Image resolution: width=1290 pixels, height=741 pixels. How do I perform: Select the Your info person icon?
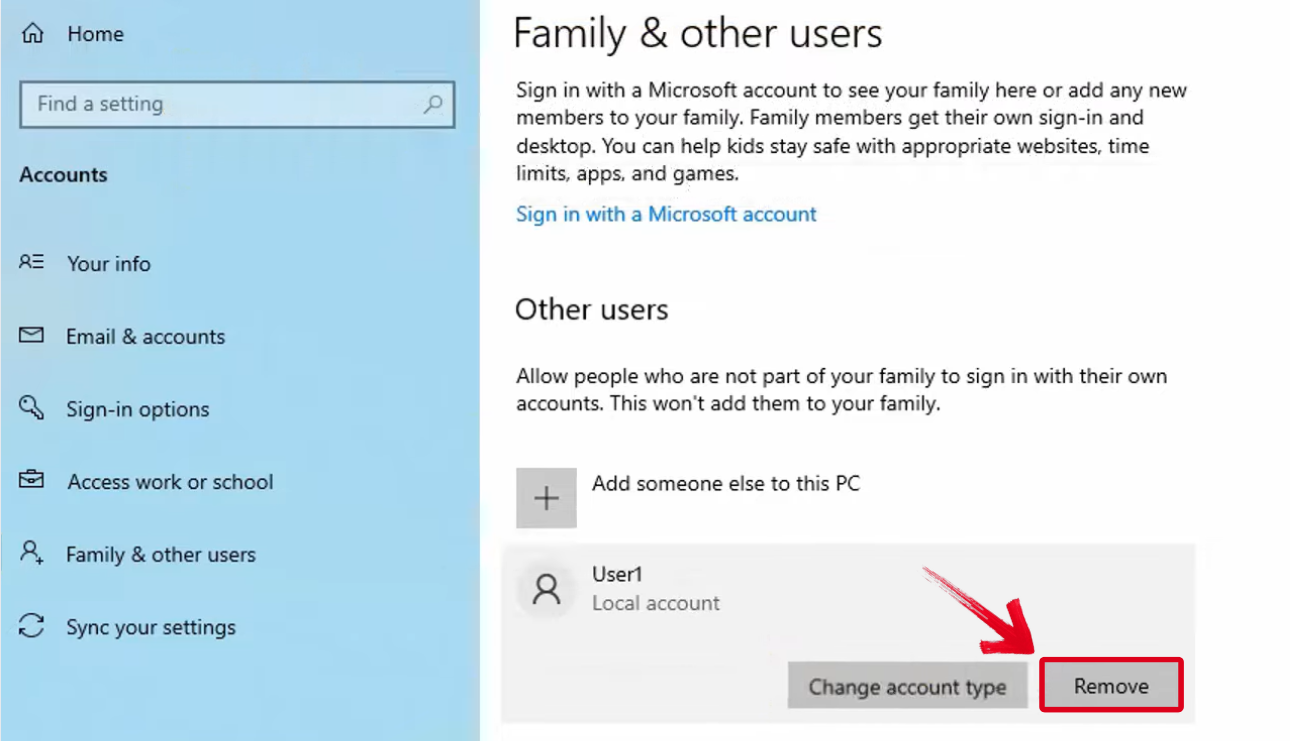[x=30, y=263]
